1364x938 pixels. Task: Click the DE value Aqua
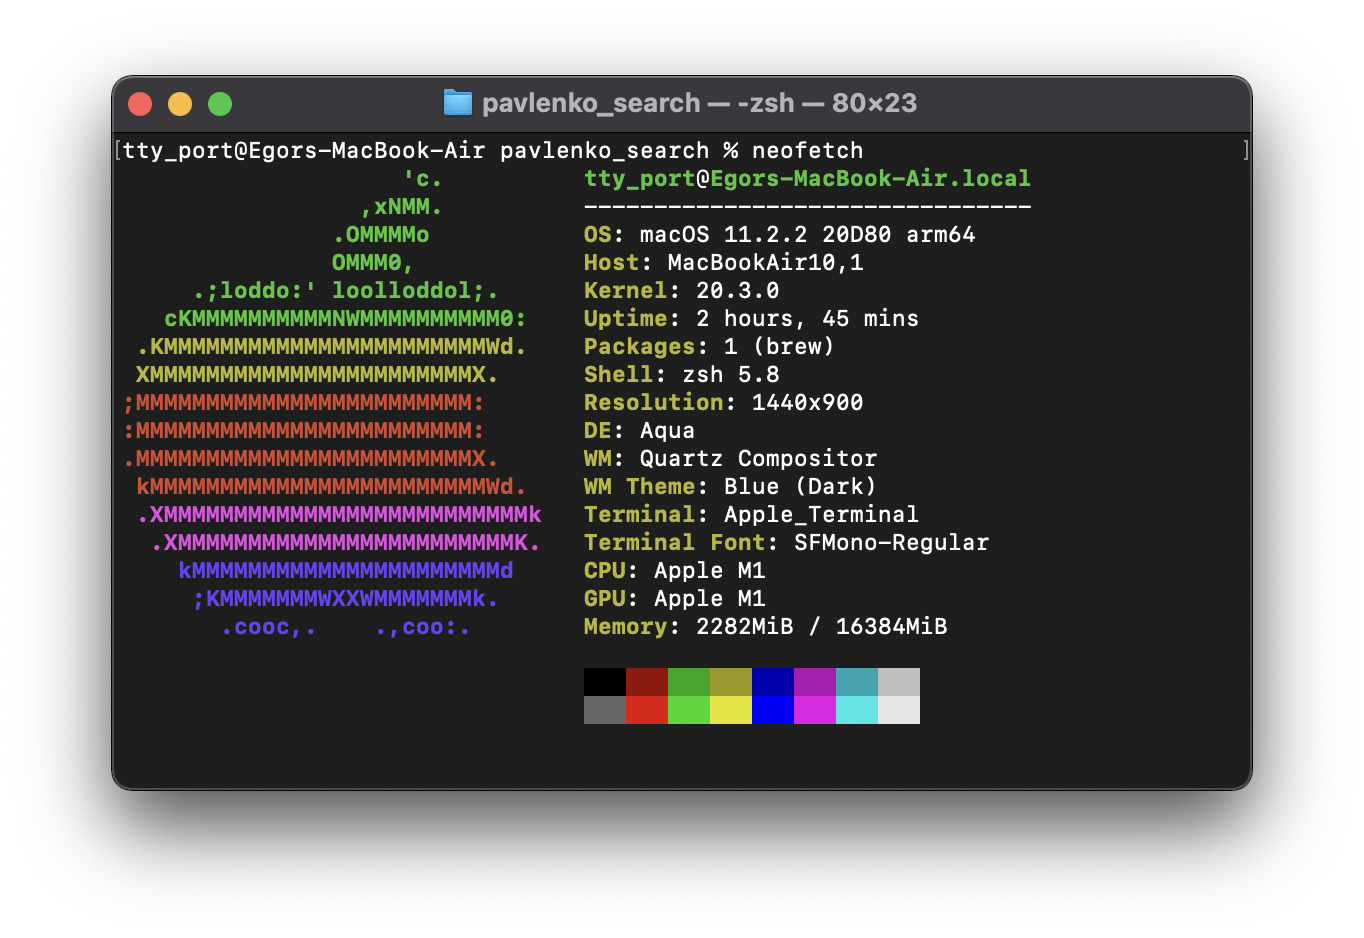tap(667, 431)
